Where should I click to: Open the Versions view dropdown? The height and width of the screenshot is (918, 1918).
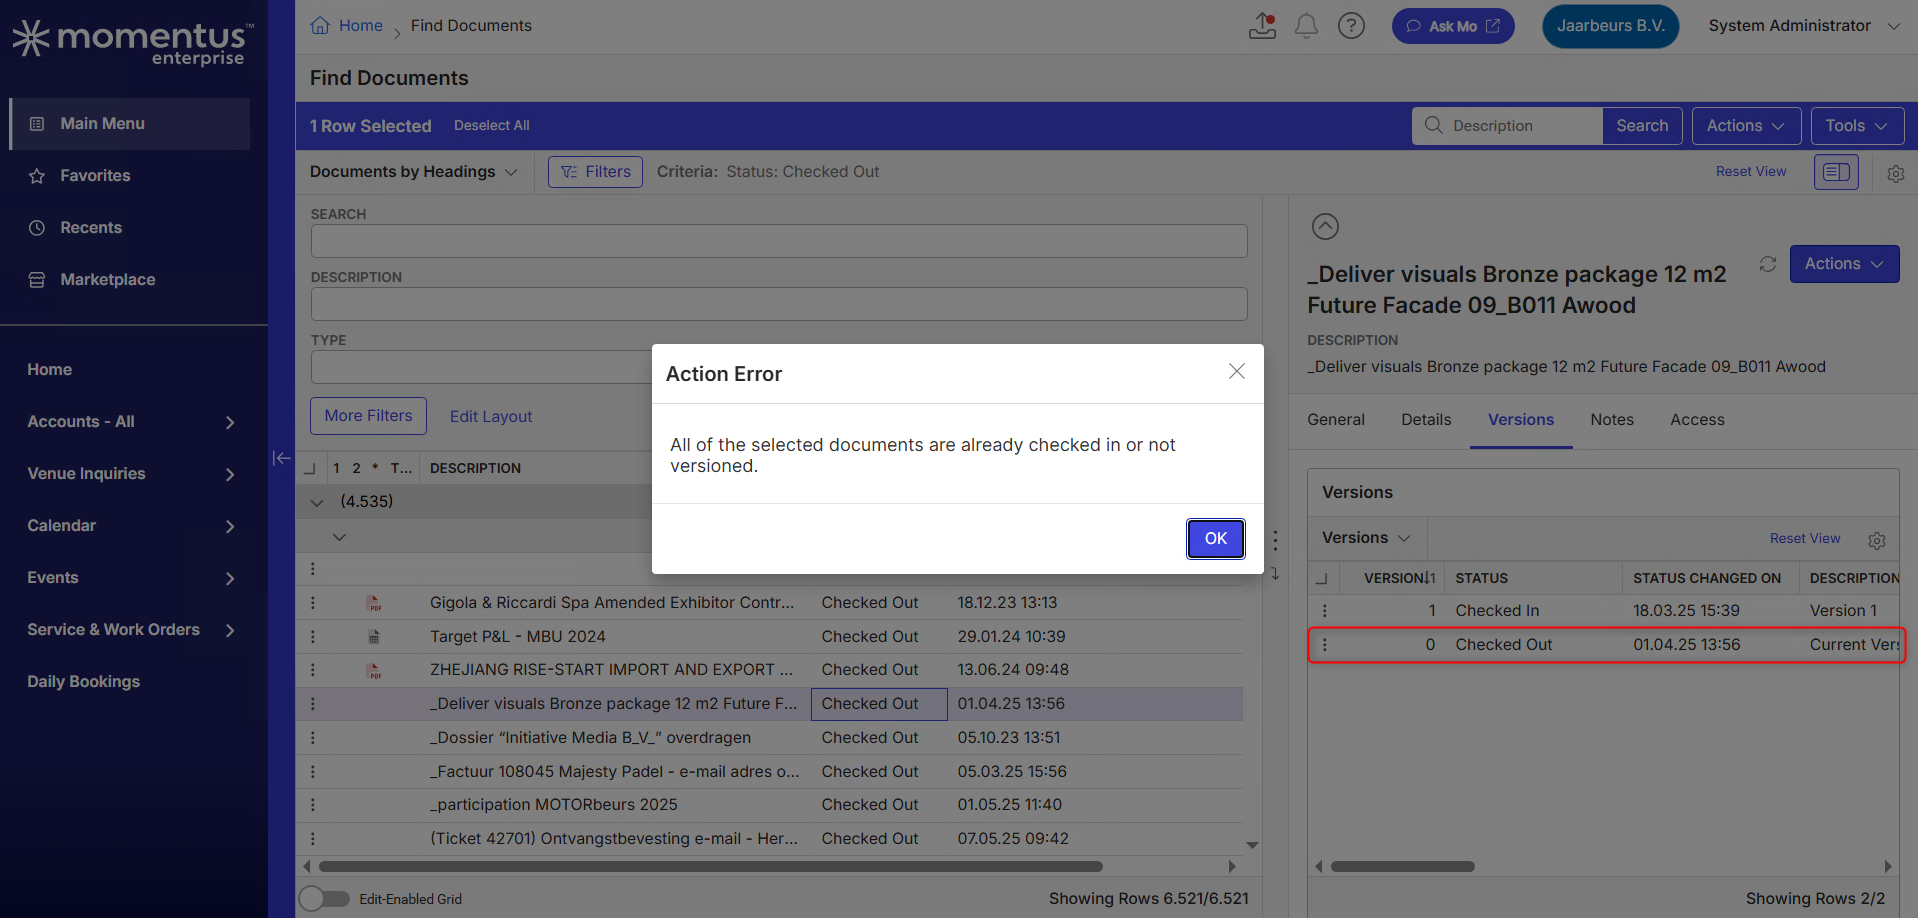1366,538
